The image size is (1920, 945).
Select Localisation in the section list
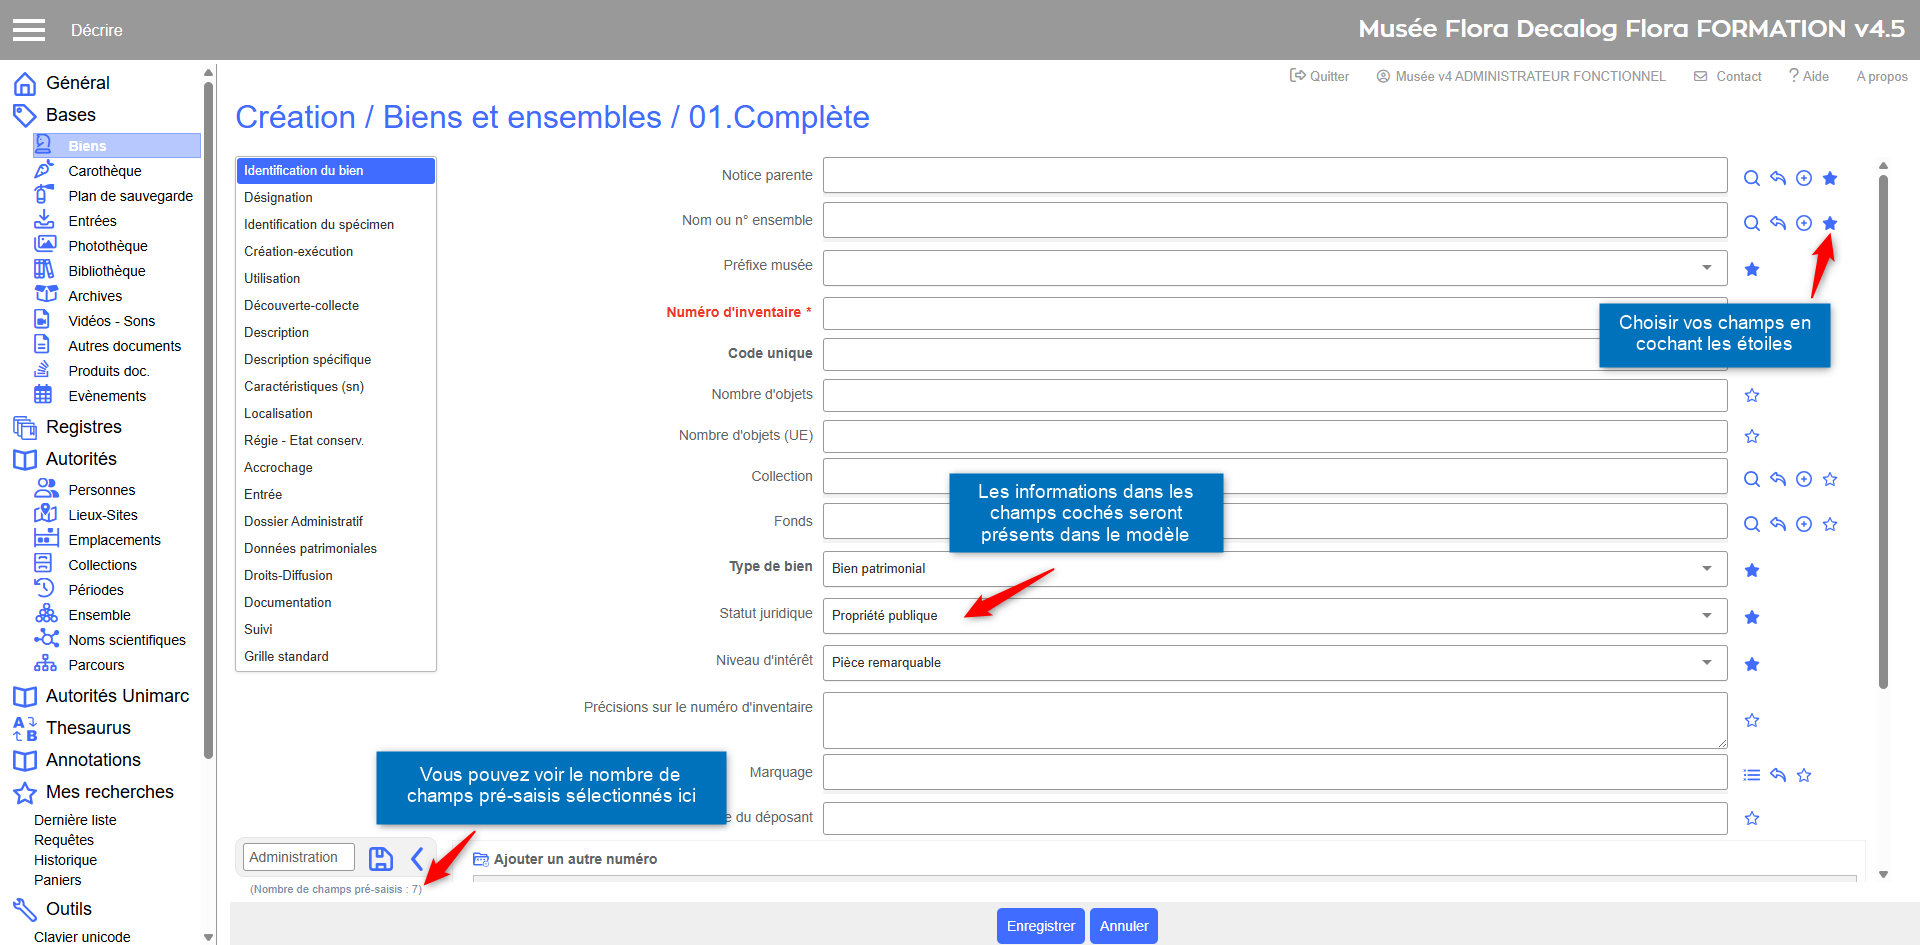(278, 413)
